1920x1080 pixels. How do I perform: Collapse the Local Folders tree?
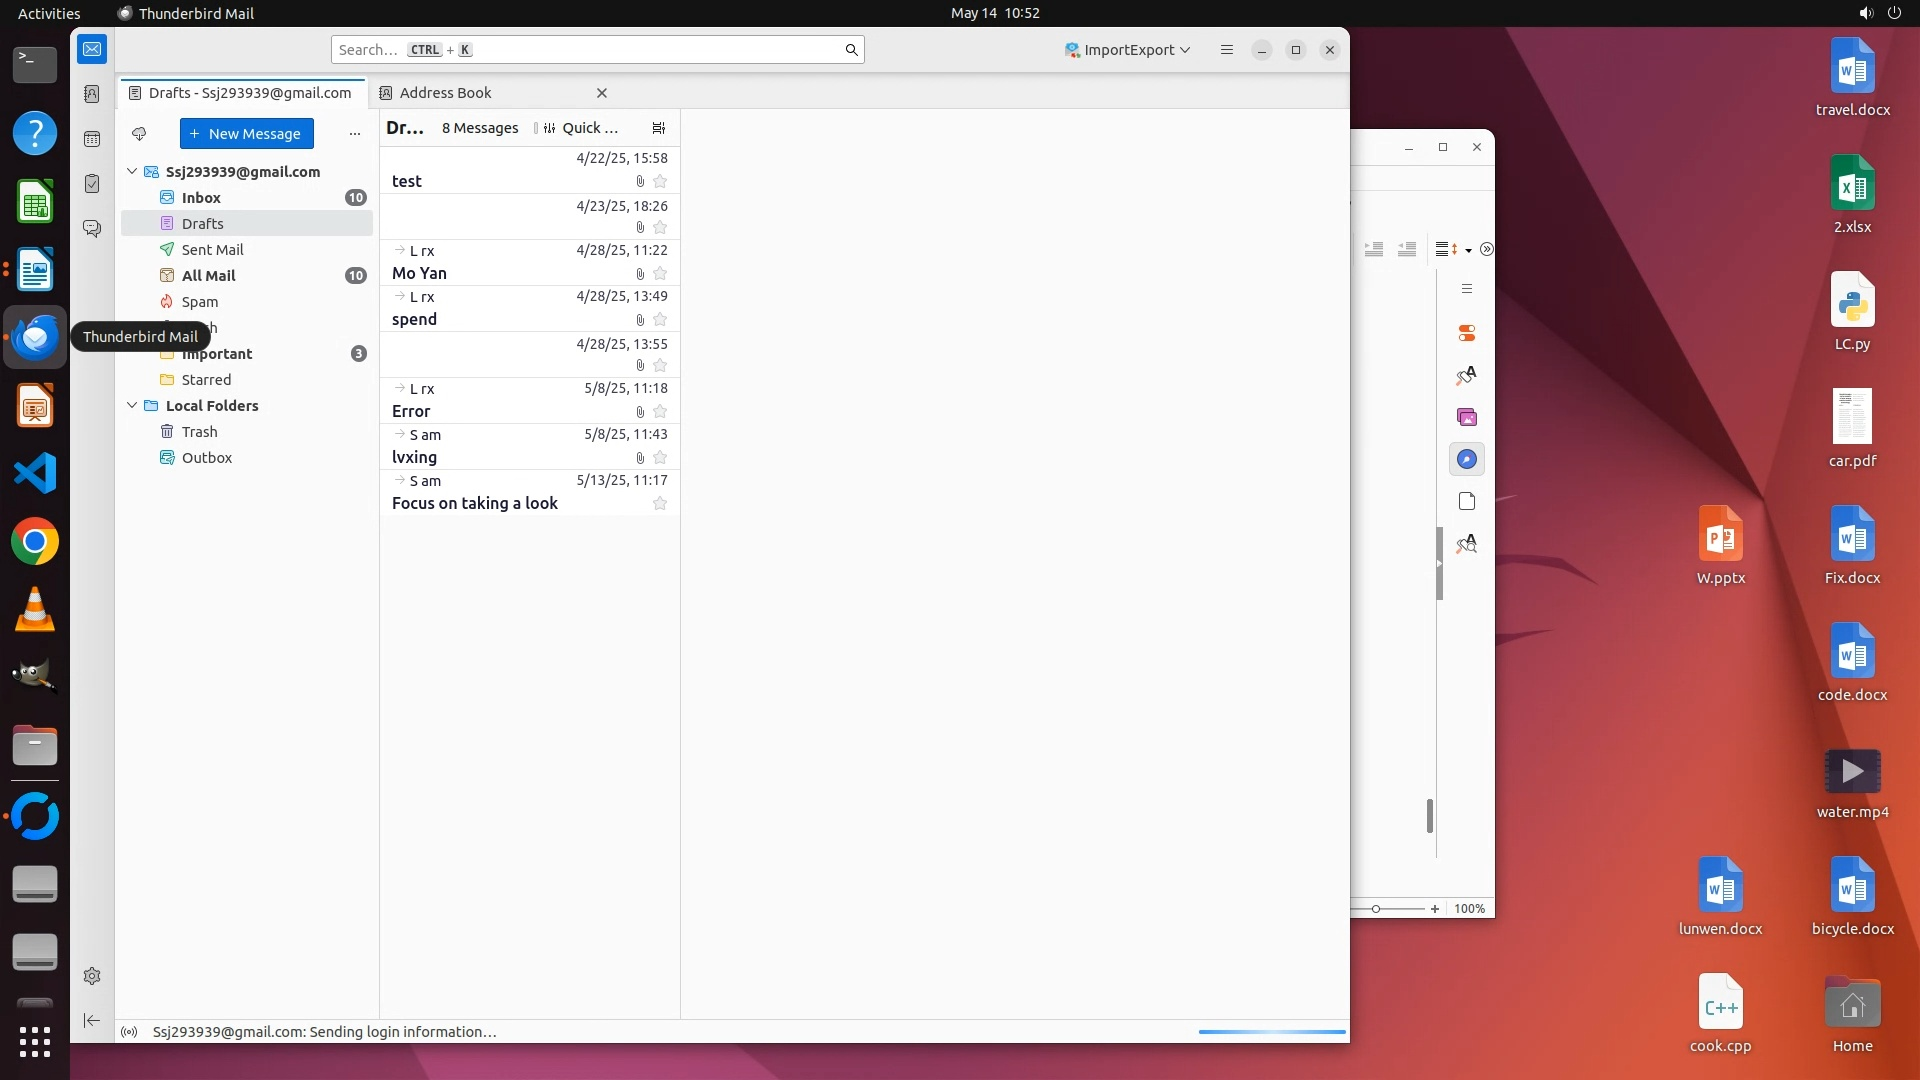tap(132, 406)
